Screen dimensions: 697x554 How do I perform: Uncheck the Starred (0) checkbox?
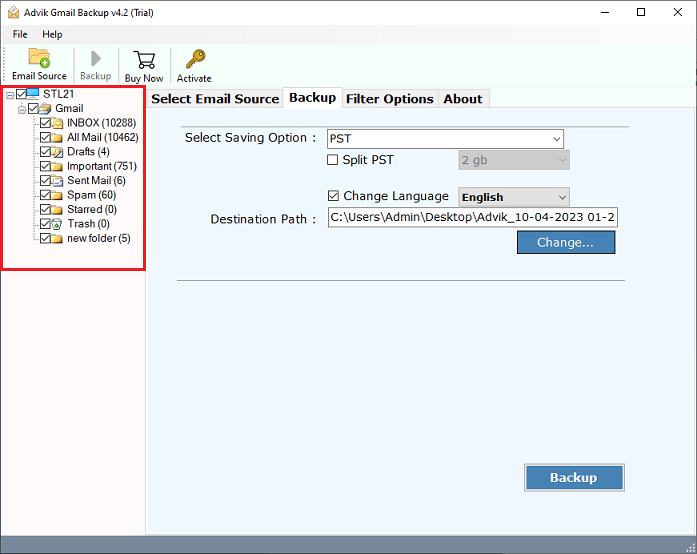click(45, 209)
